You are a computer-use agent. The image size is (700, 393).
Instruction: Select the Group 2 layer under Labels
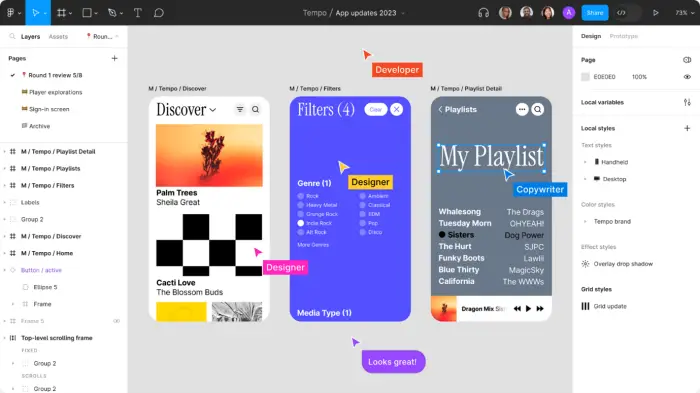pyautogui.click(x=32, y=219)
